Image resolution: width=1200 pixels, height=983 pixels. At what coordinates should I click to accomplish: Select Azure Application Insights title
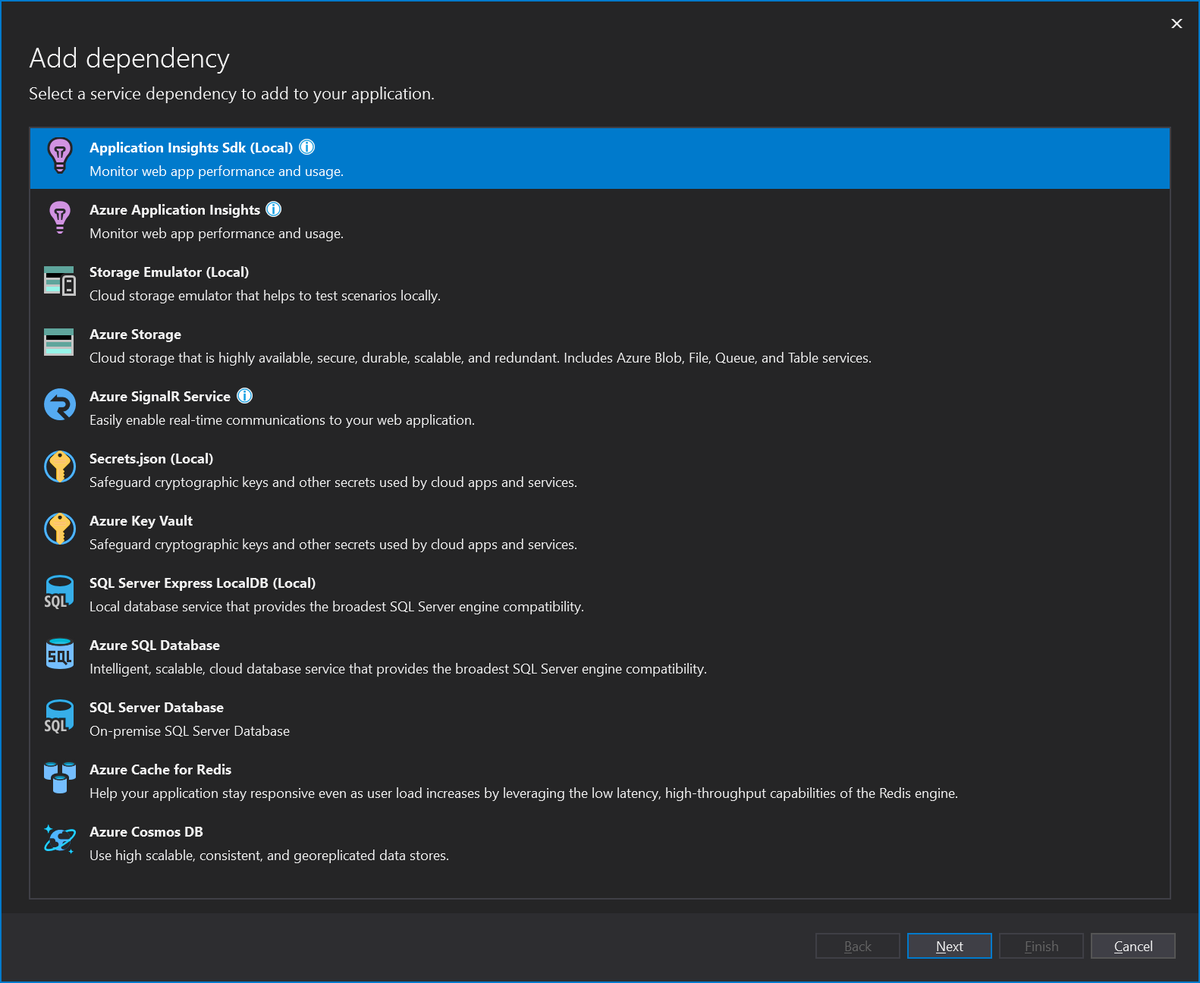click(x=175, y=210)
